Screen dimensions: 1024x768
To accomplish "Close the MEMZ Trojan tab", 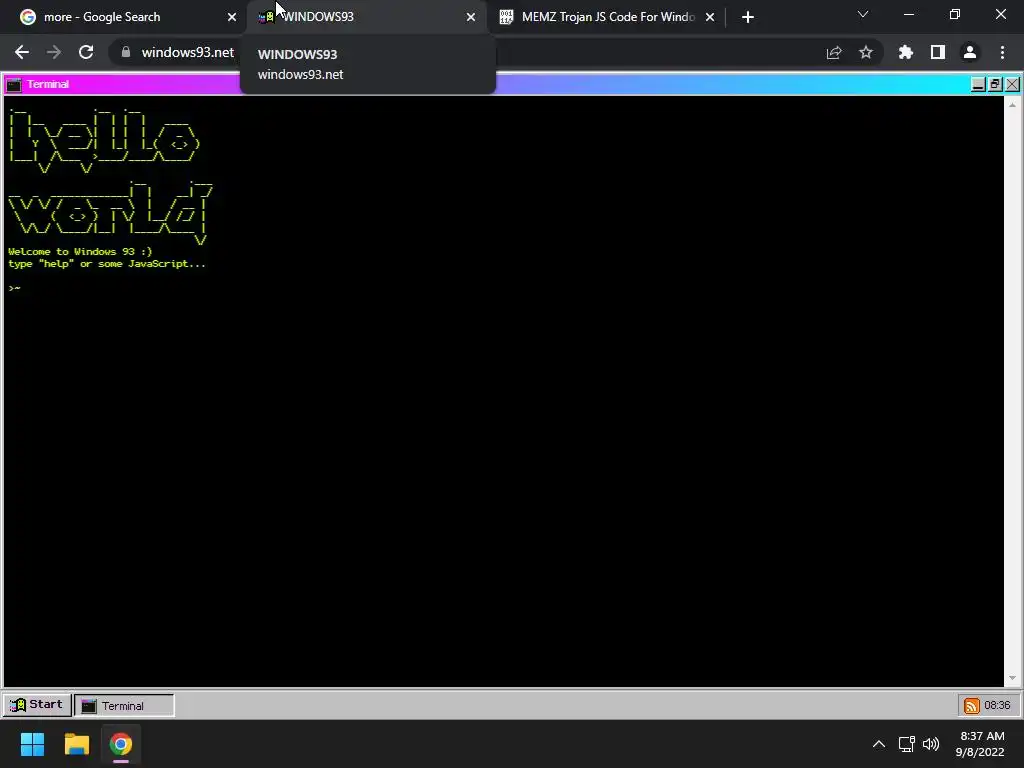I will 710,17.
